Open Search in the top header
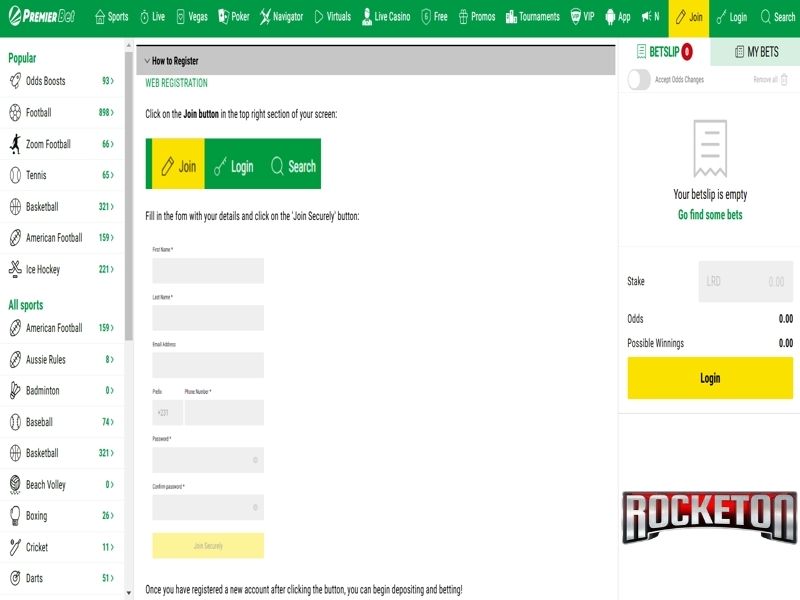Screen dimensions: 800x600 [778, 17]
